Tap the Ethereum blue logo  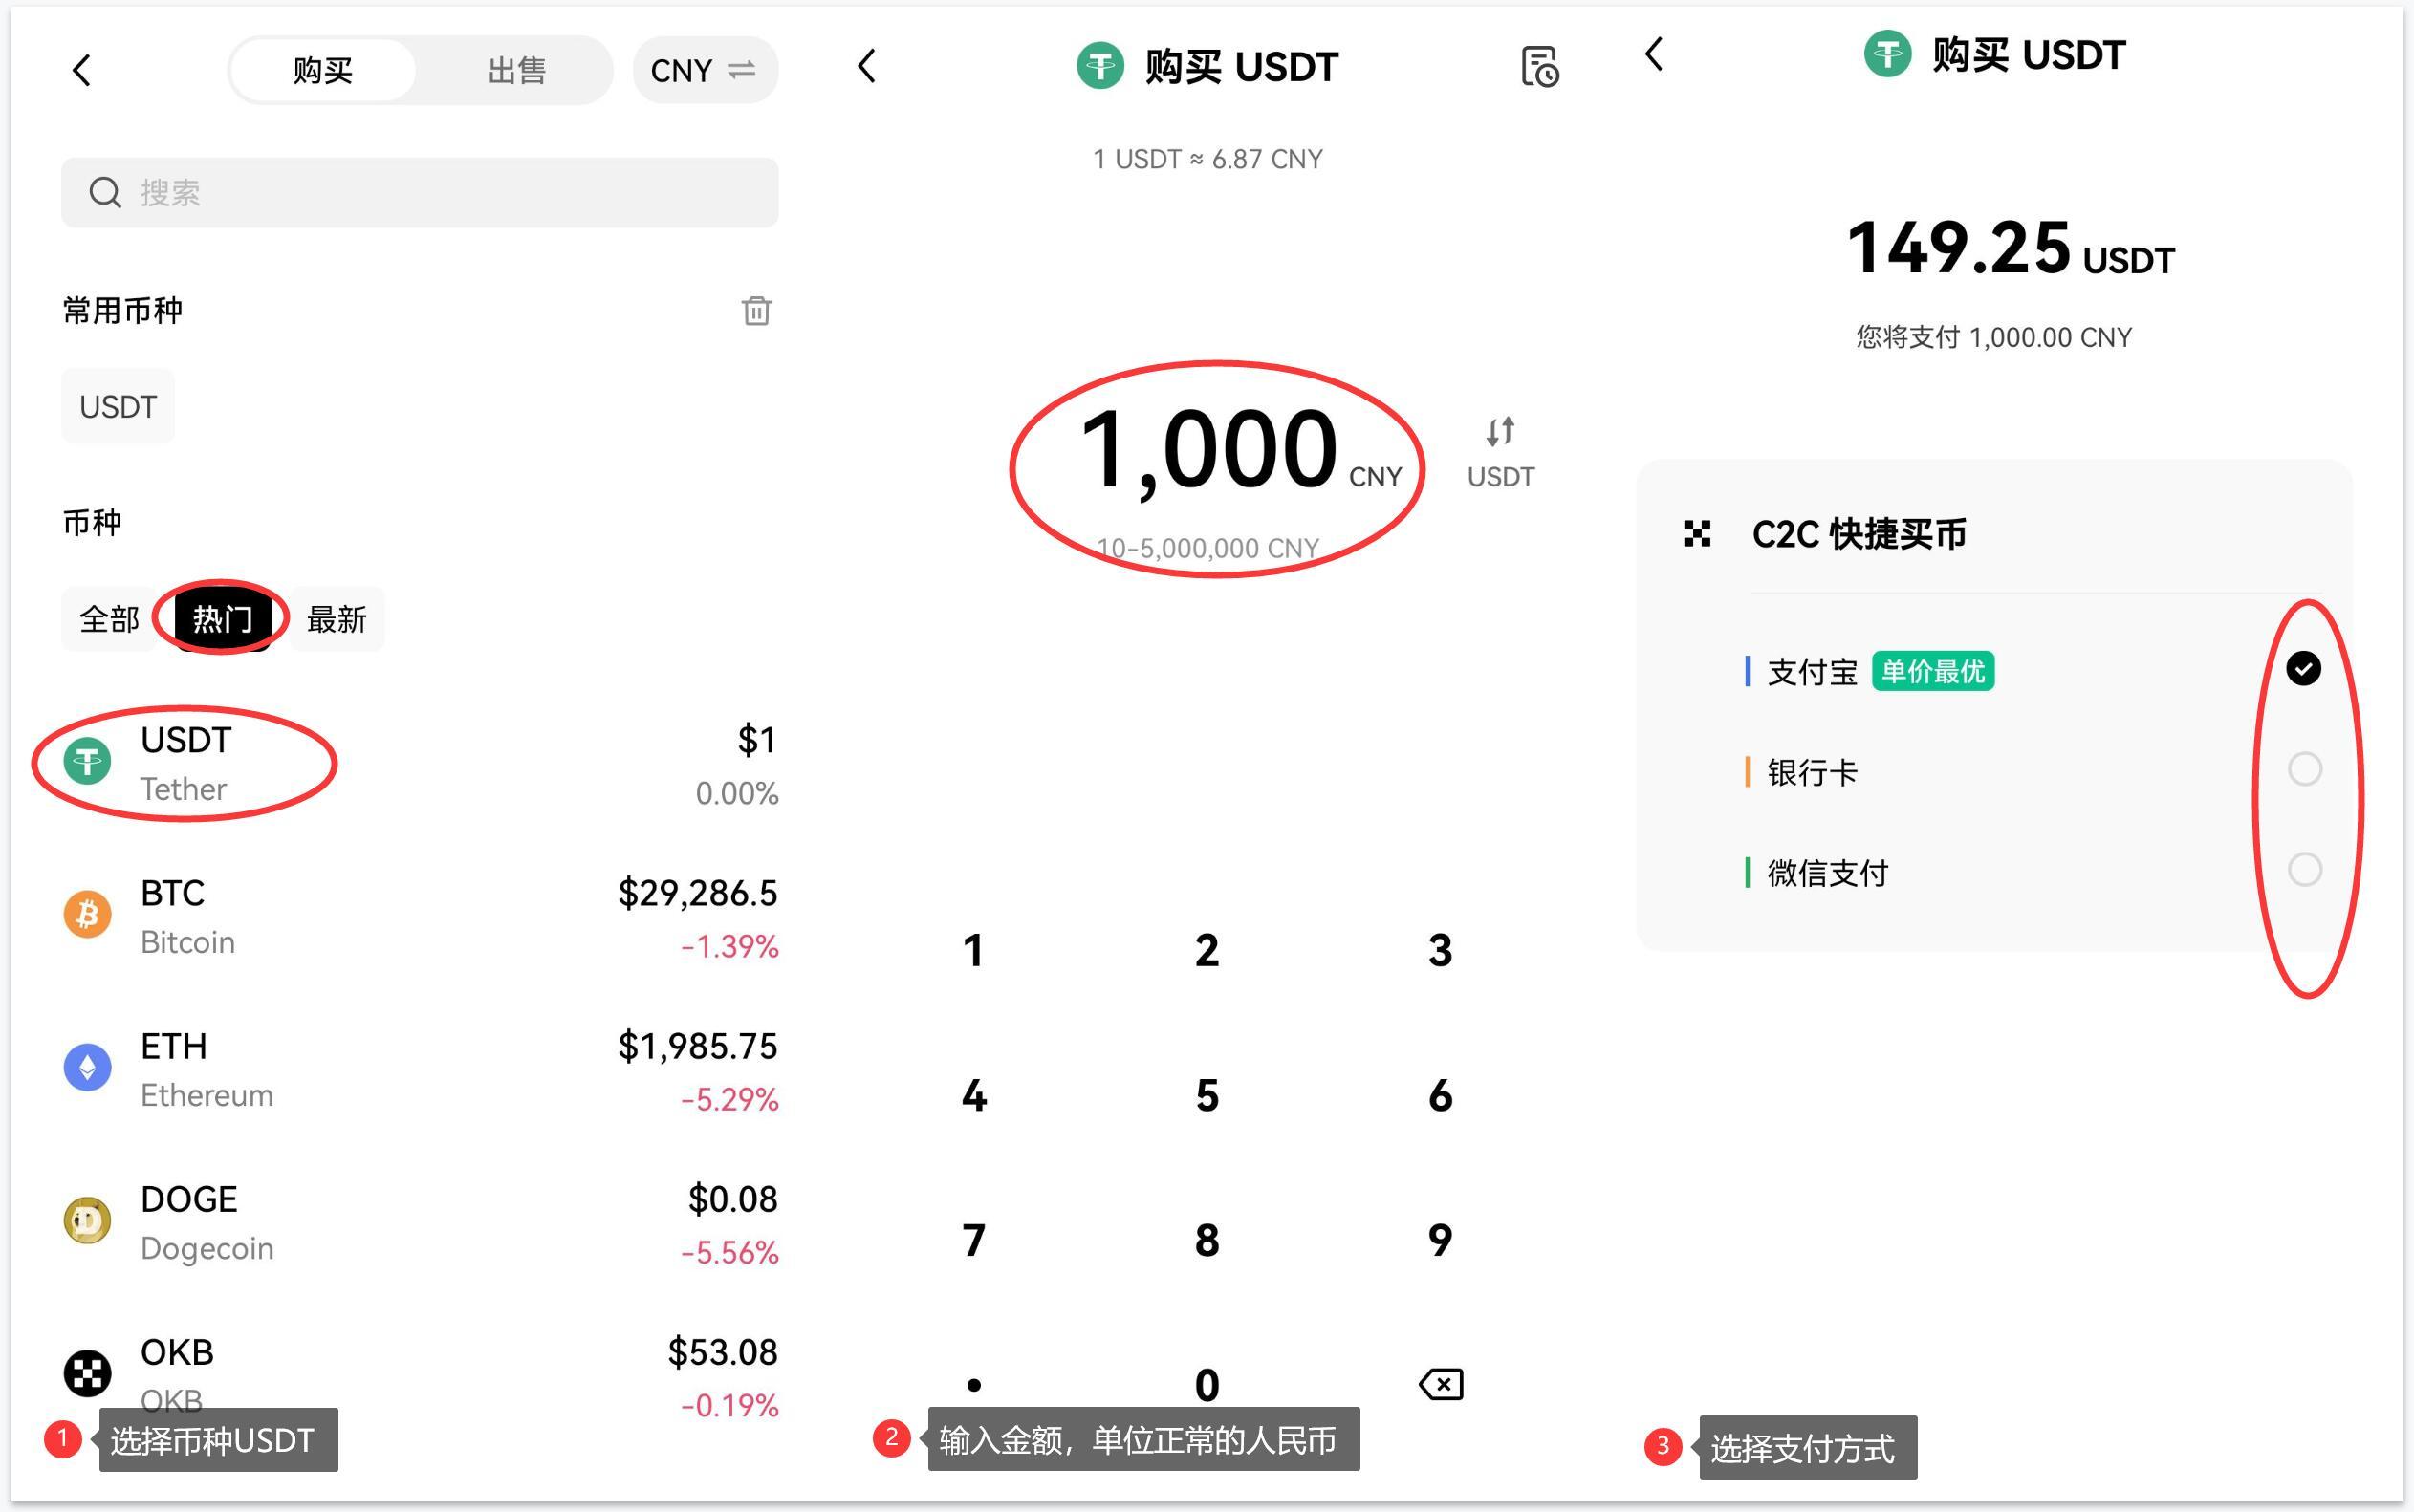point(87,1067)
